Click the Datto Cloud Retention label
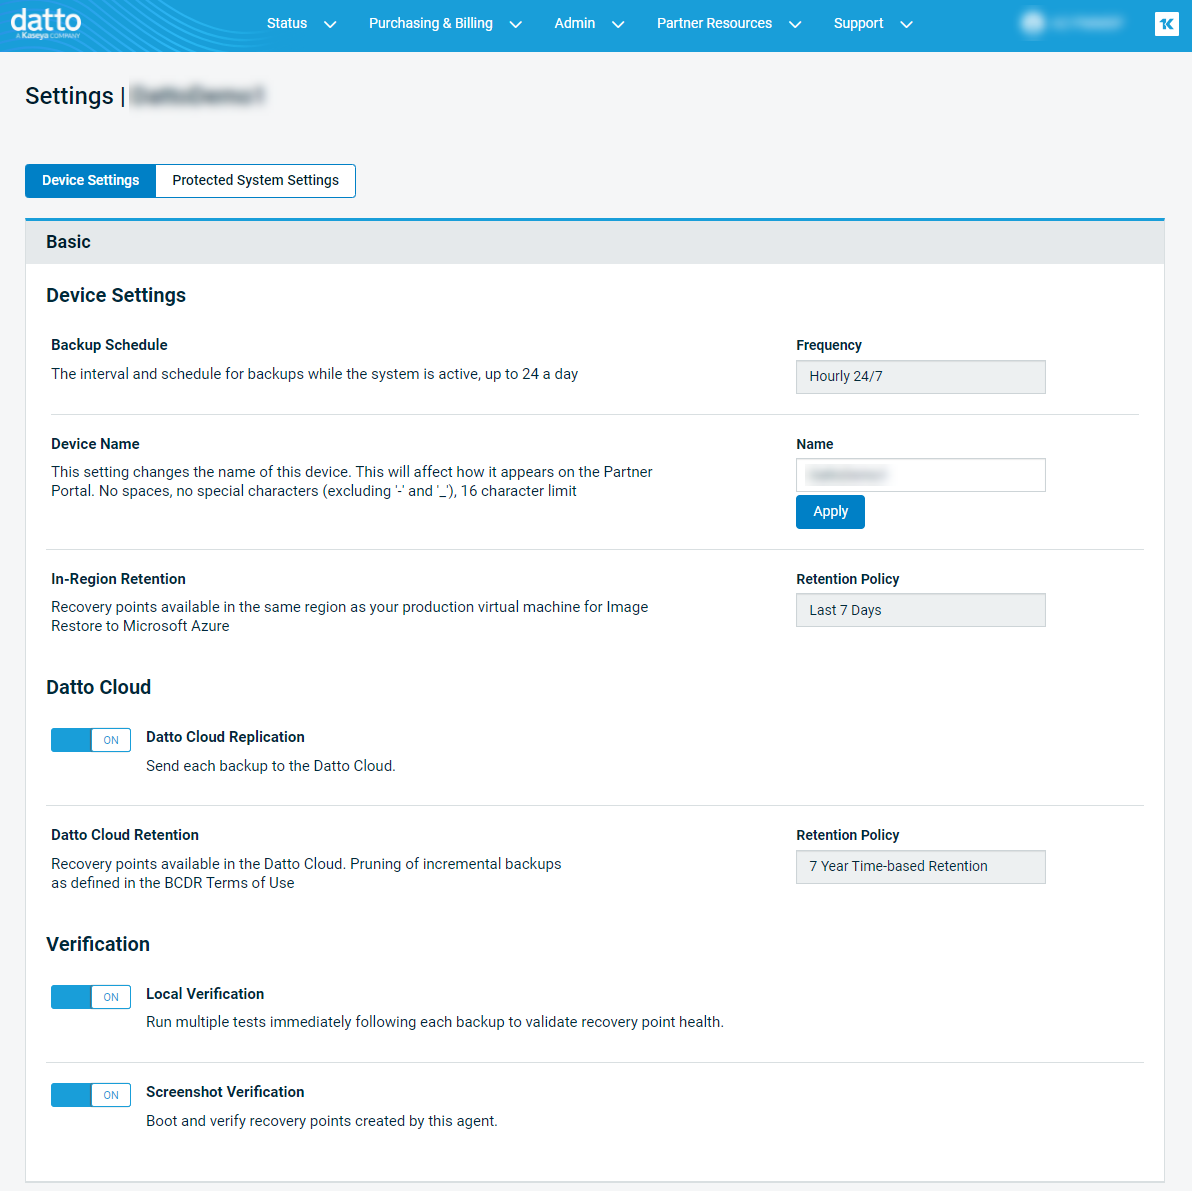 point(125,835)
